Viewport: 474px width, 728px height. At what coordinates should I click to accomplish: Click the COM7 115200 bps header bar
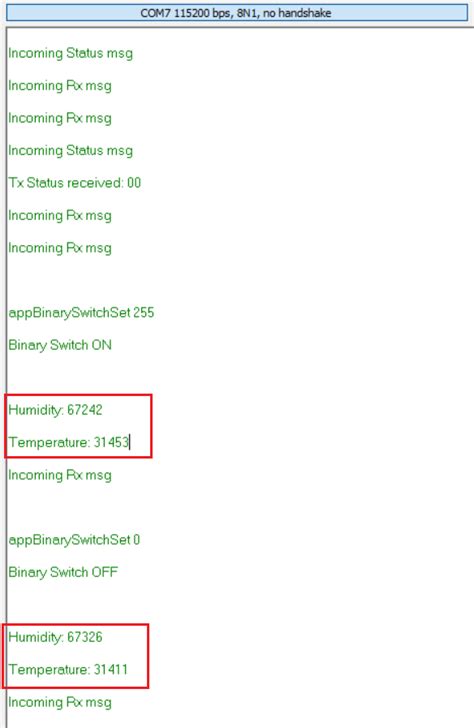click(x=237, y=13)
